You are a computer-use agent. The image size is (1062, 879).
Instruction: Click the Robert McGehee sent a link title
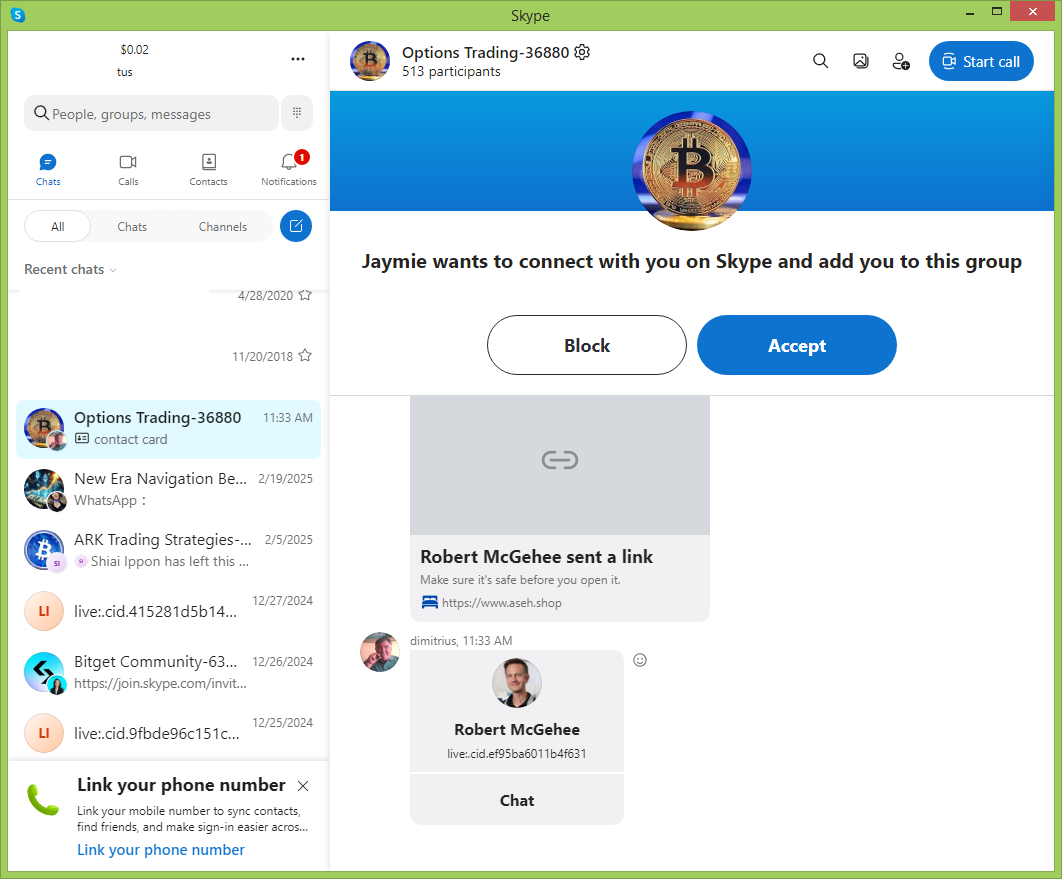[x=536, y=557]
